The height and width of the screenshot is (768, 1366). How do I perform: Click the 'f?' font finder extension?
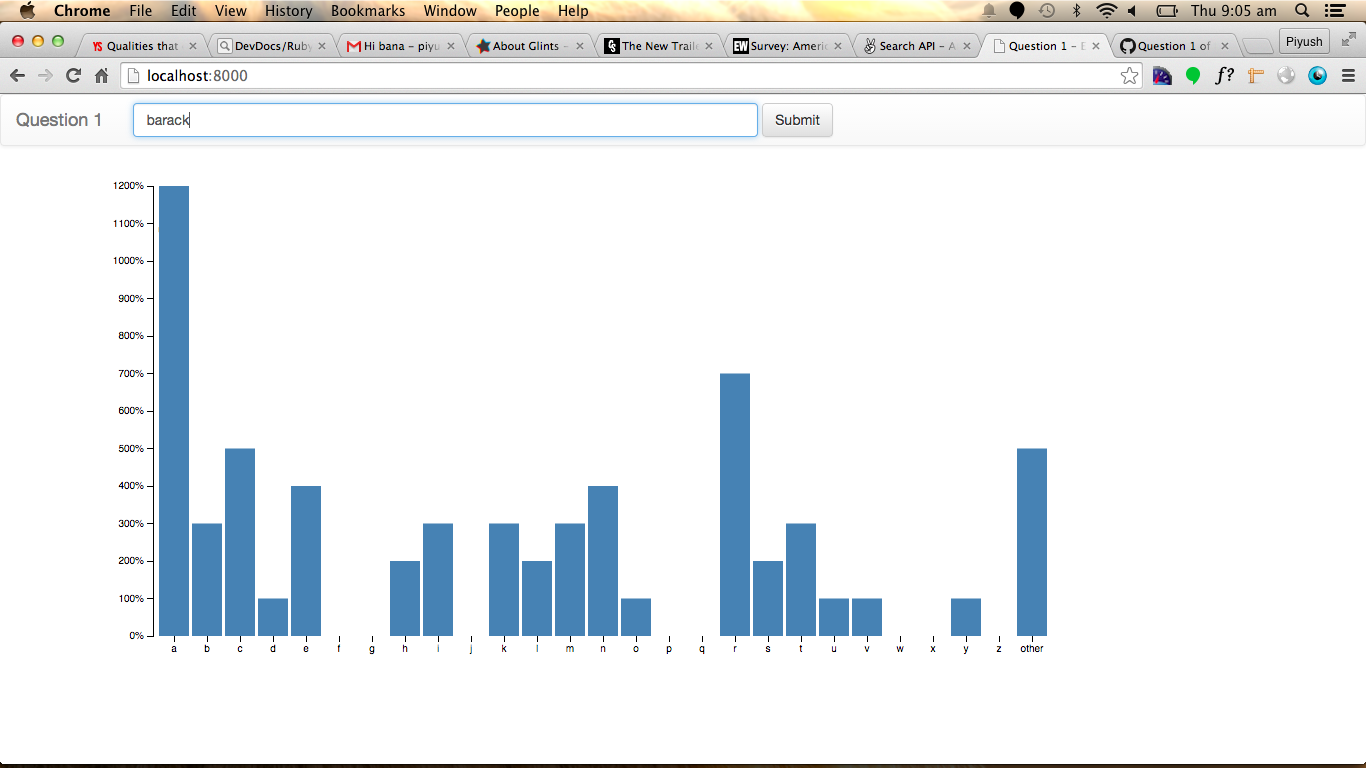point(1224,76)
